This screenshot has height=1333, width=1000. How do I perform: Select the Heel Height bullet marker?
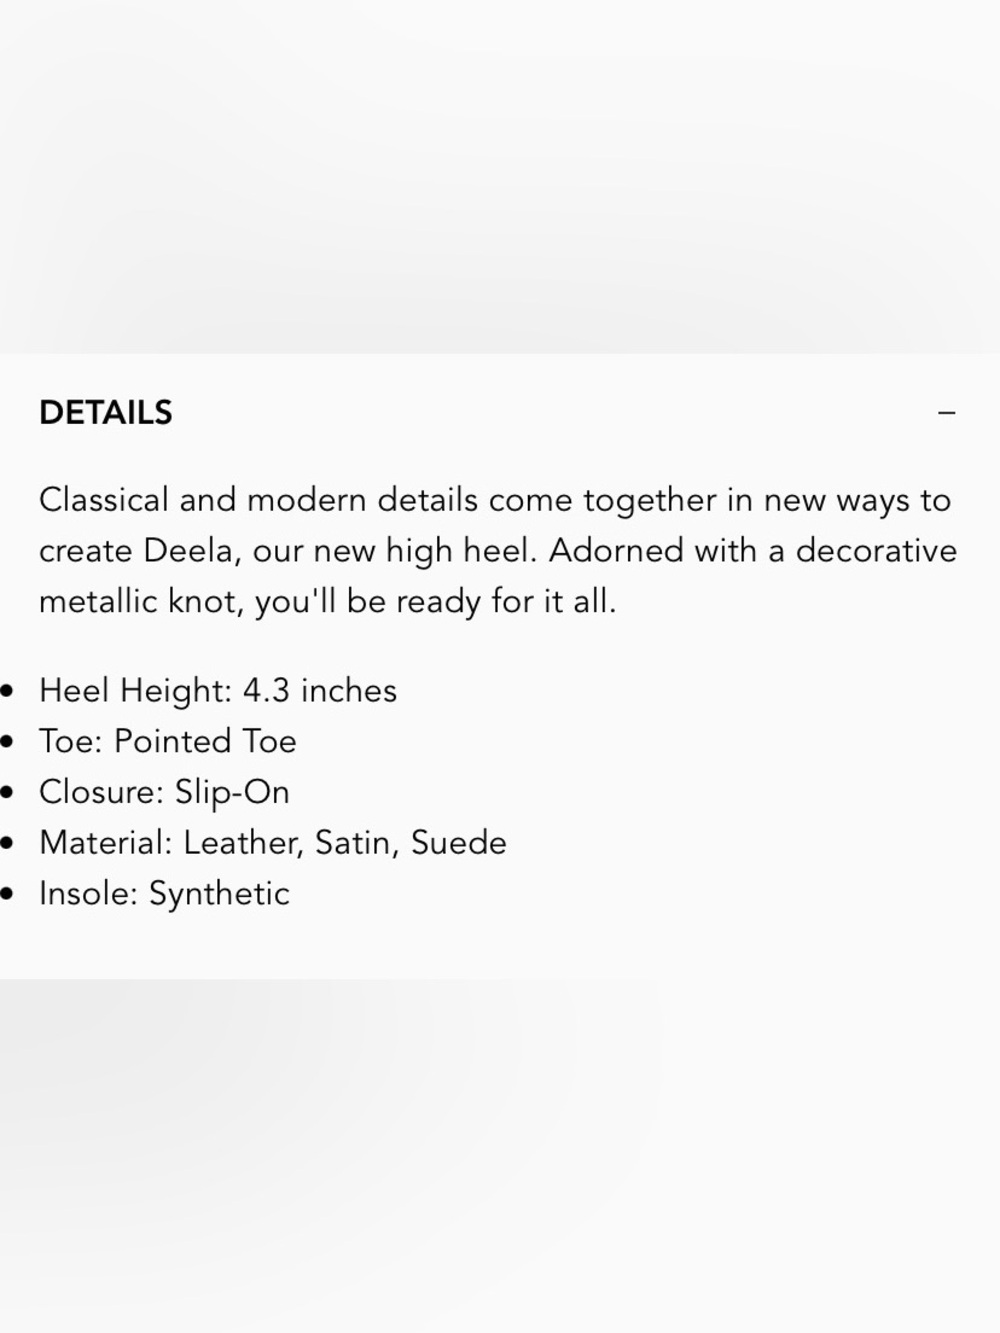tap(7, 691)
